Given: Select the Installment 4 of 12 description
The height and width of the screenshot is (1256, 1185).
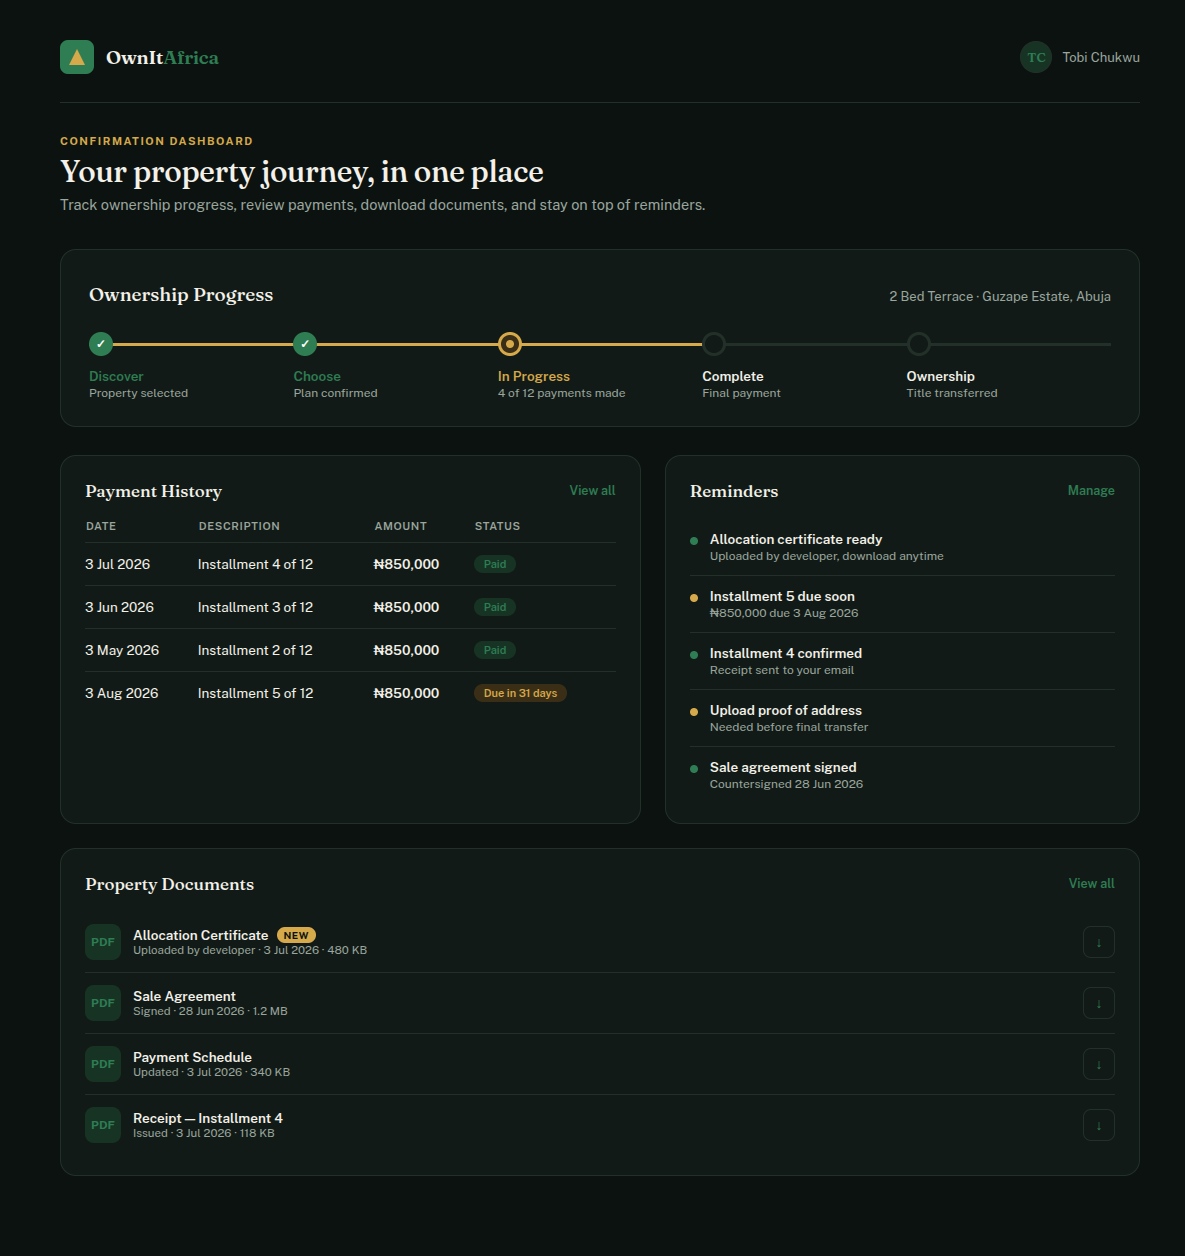Looking at the screenshot, I should 255,564.
